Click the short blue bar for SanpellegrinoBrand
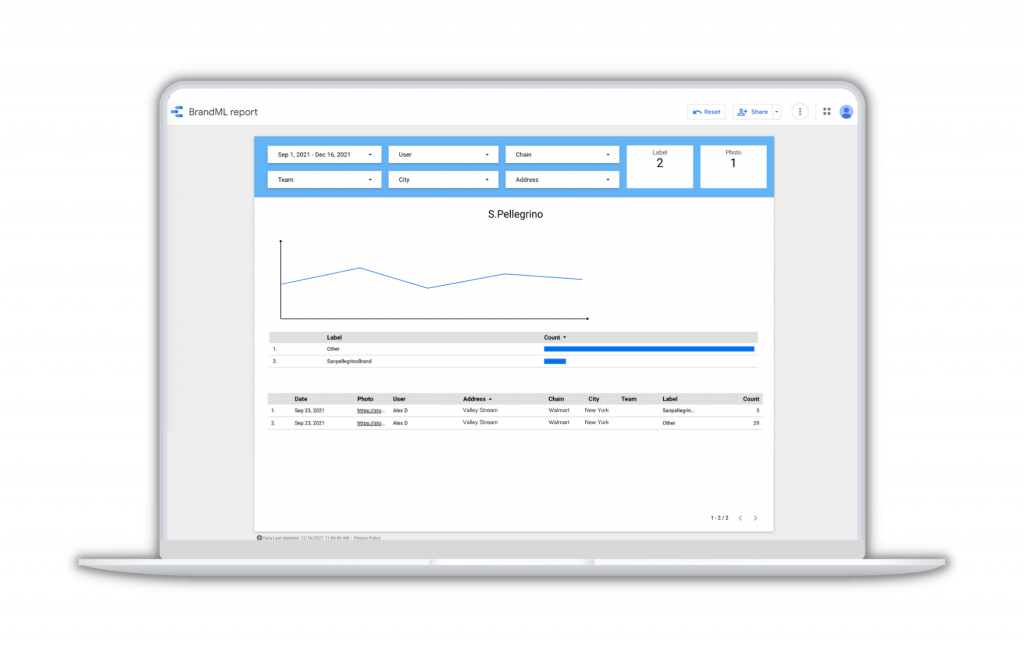 (x=554, y=361)
